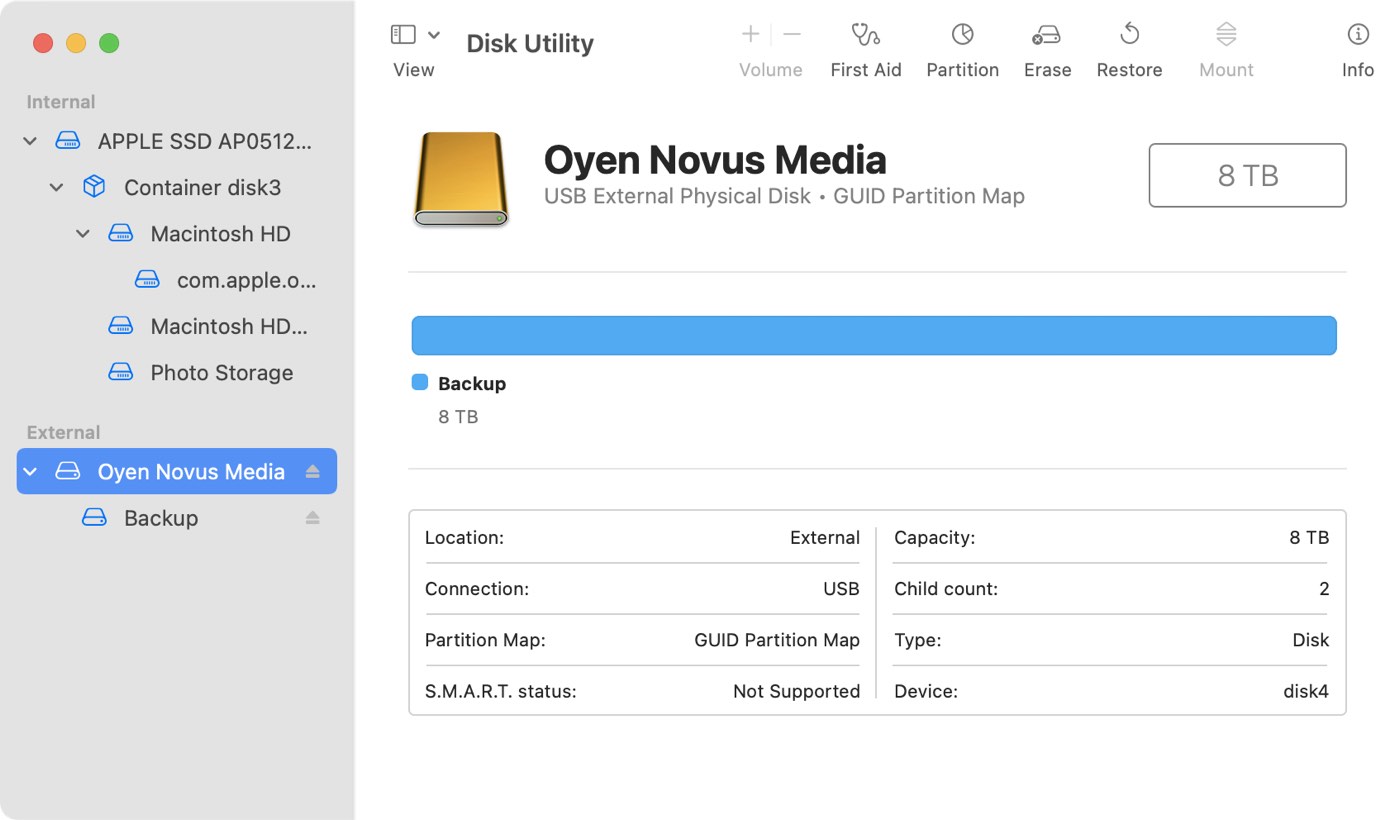Viewport: 1400px width, 820px height.
Task: Click the 8 TB capacity box
Action: click(x=1247, y=176)
